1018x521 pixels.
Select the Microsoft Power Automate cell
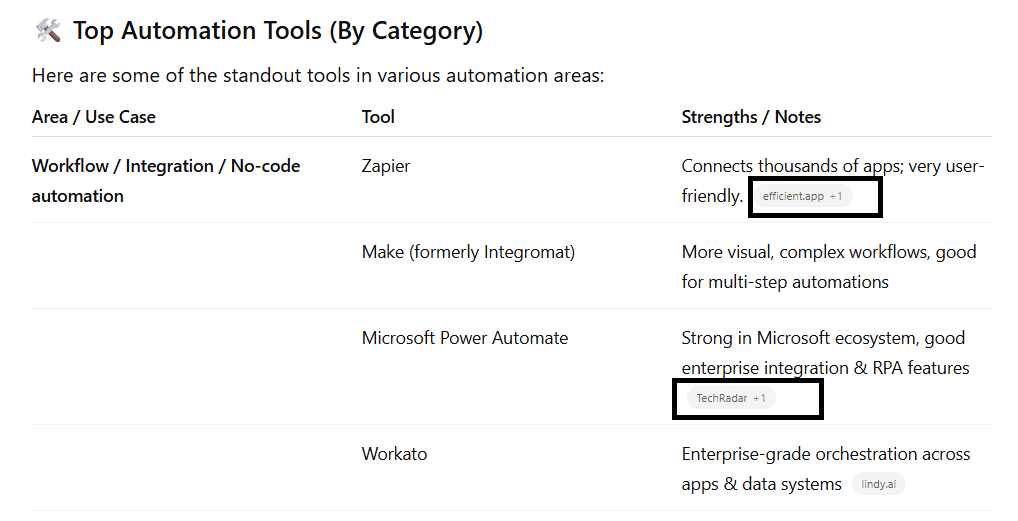coord(465,338)
